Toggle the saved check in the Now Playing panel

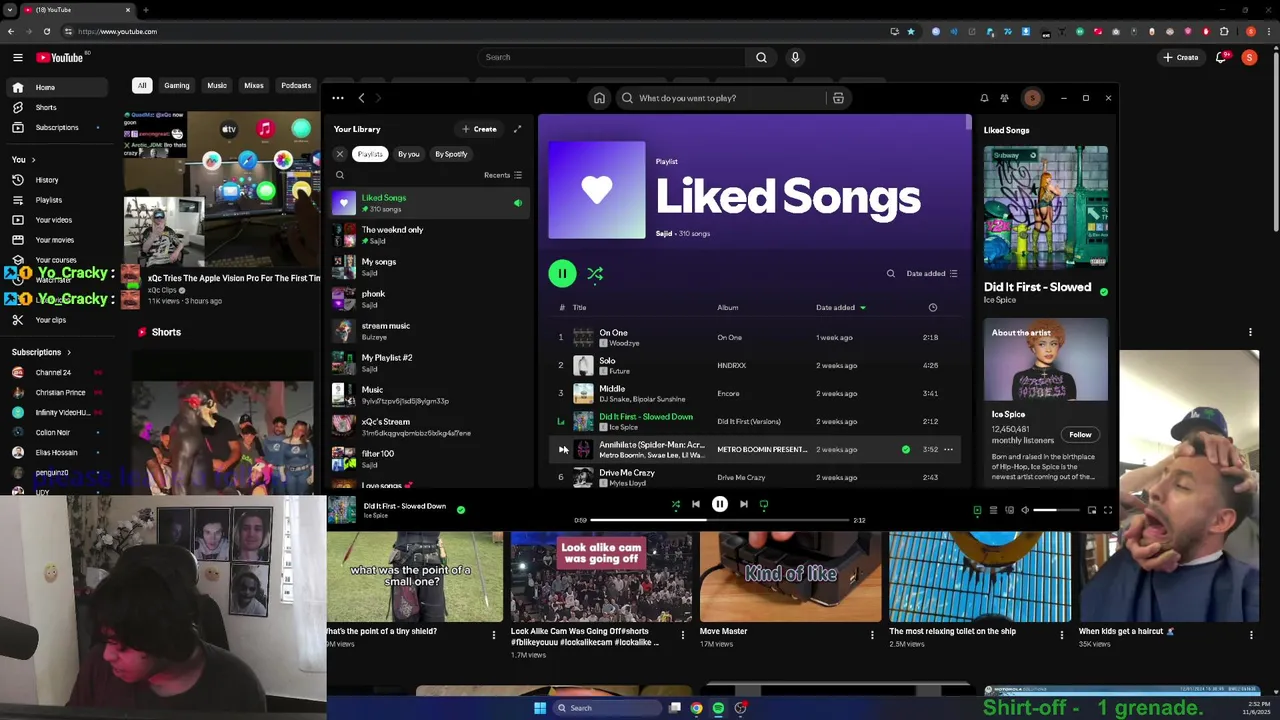point(1104,292)
